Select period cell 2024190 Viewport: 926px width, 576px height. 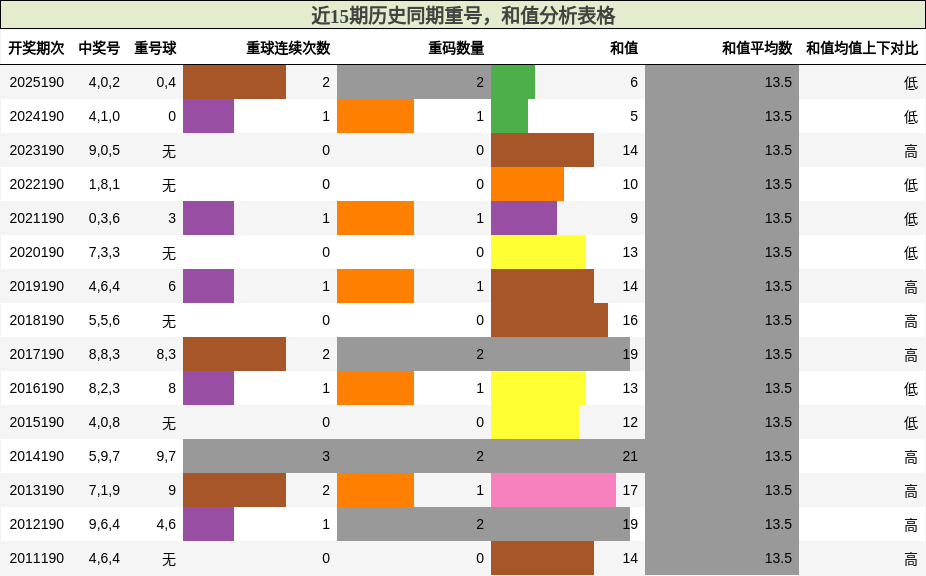coord(37,116)
